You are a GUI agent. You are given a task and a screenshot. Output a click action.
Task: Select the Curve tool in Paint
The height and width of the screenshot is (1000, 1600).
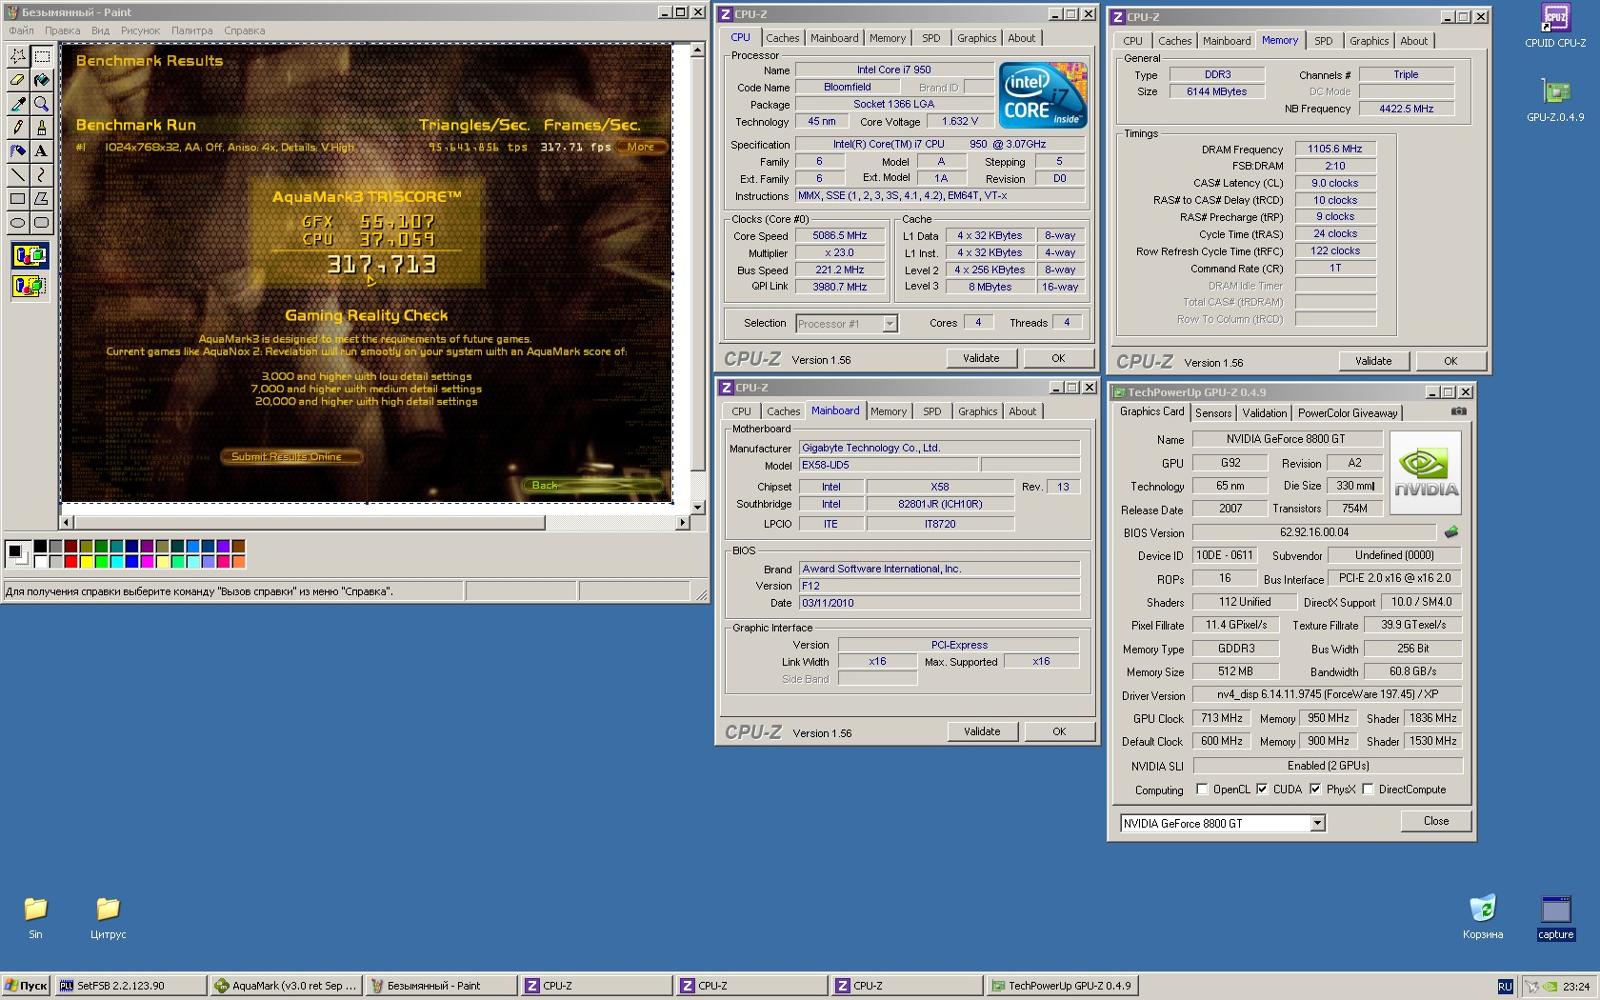pos(41,175)
